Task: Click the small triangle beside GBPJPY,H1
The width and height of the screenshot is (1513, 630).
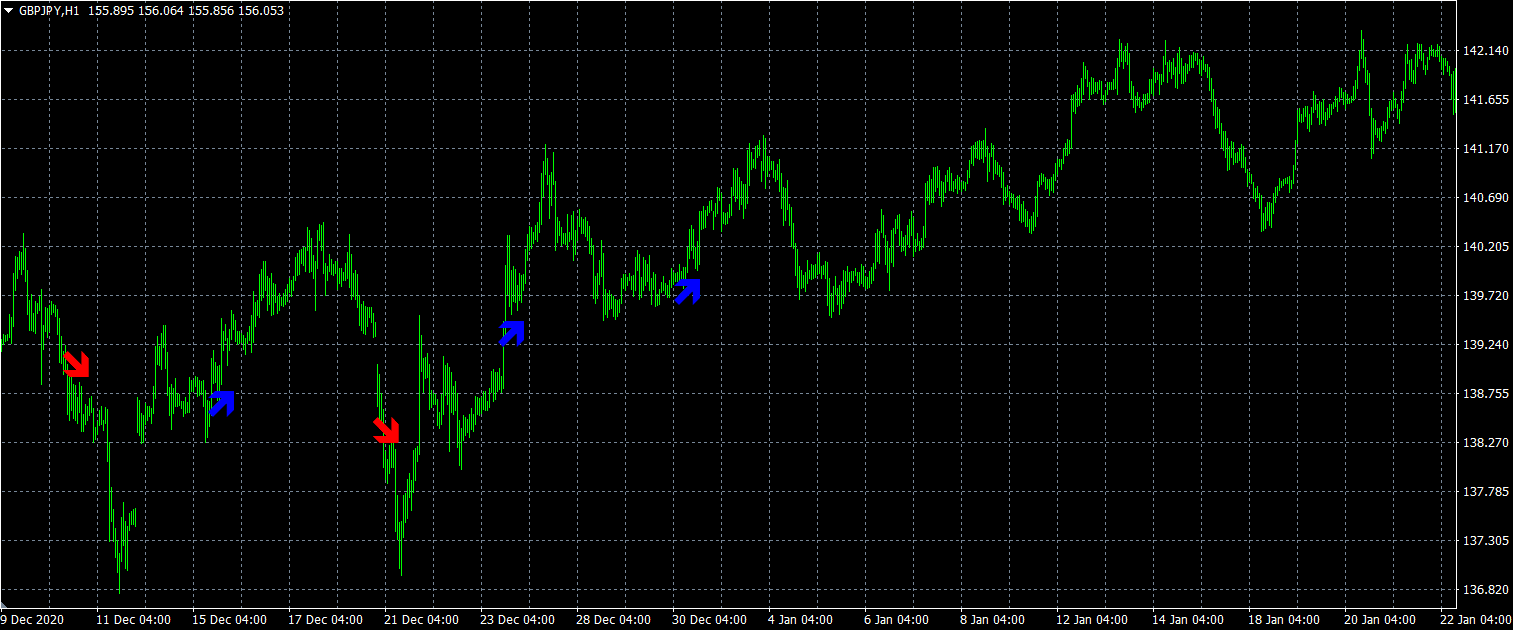Action: tap(9, 11)
